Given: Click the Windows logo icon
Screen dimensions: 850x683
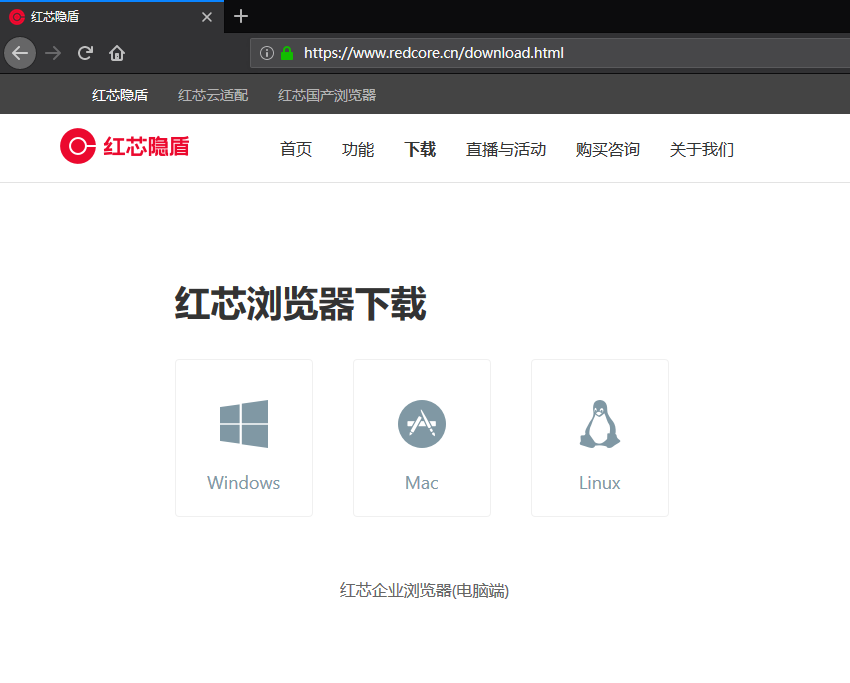Looking at the screenshot, I should click(244, 424).
